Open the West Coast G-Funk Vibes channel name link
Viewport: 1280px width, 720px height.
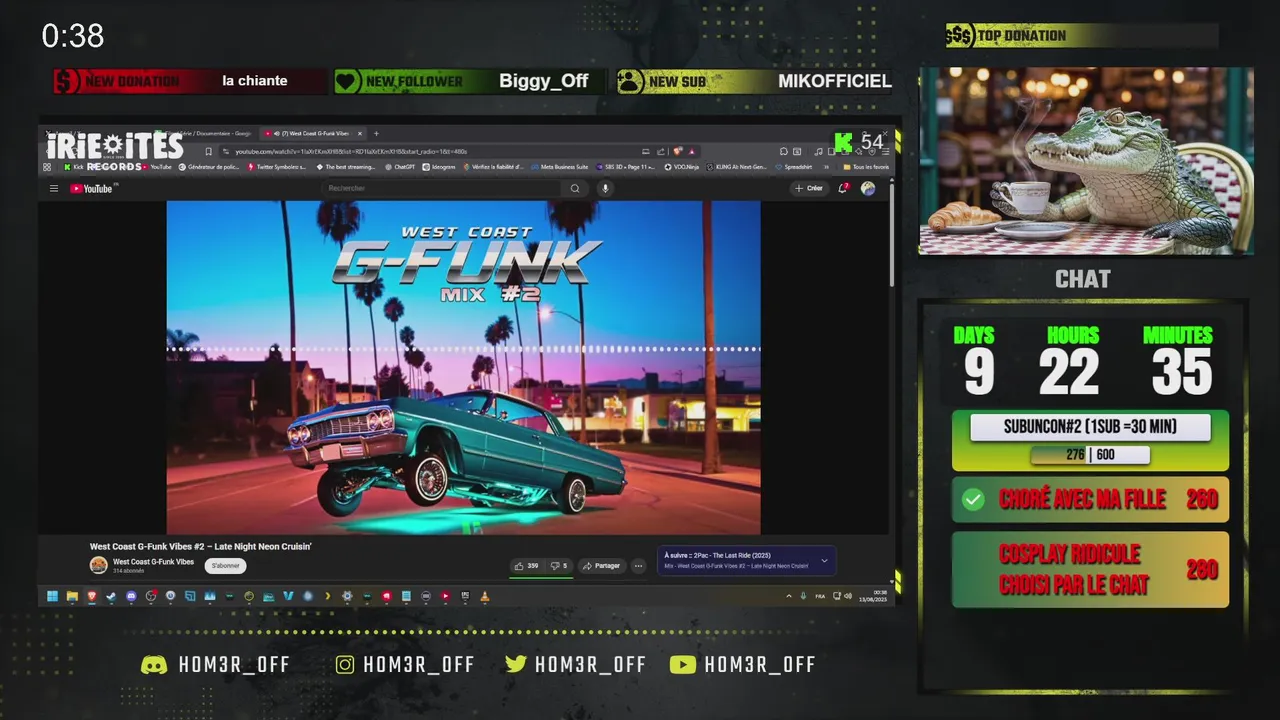(153, 562)
